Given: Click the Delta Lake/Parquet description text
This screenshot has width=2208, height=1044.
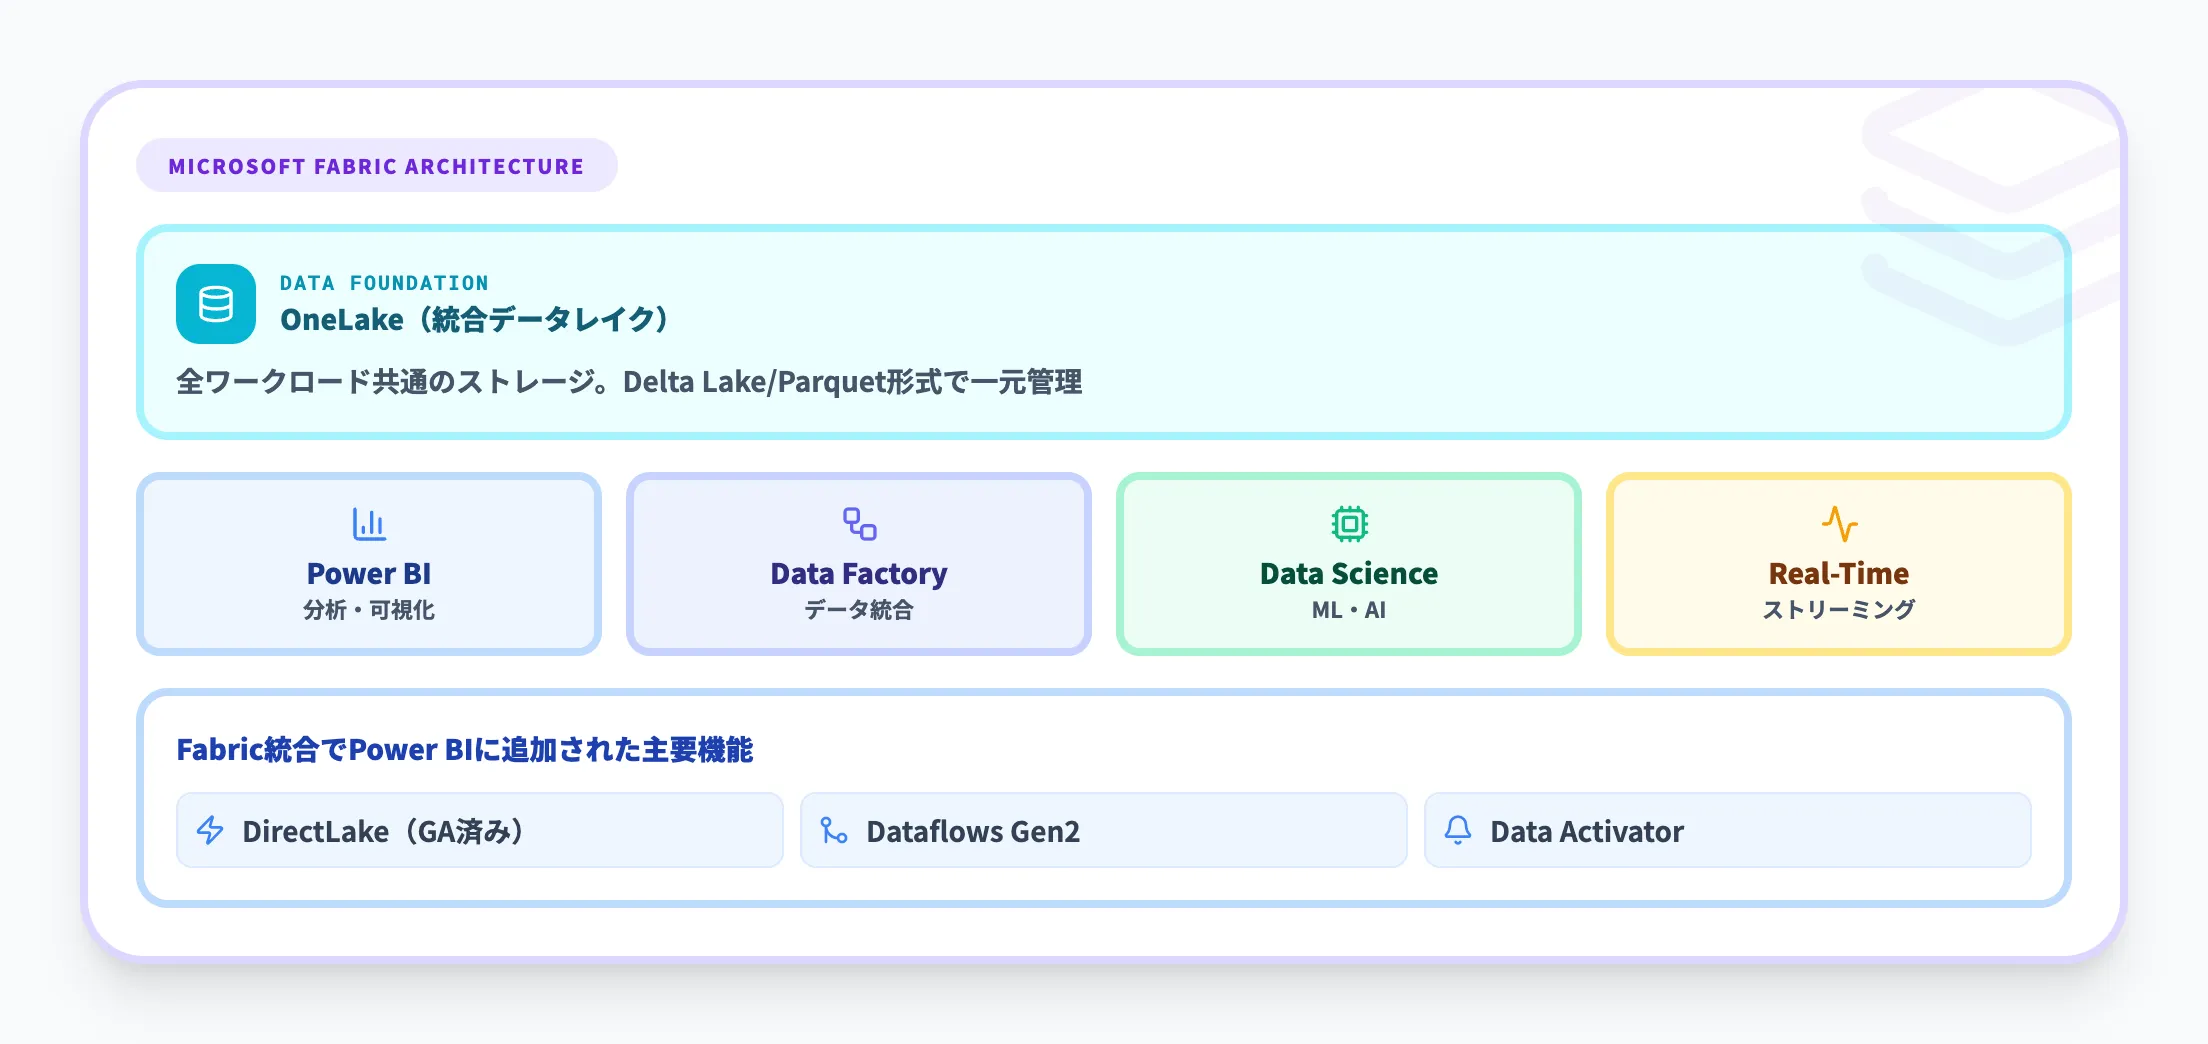Looking at the screenshot, I should point(629,382).
